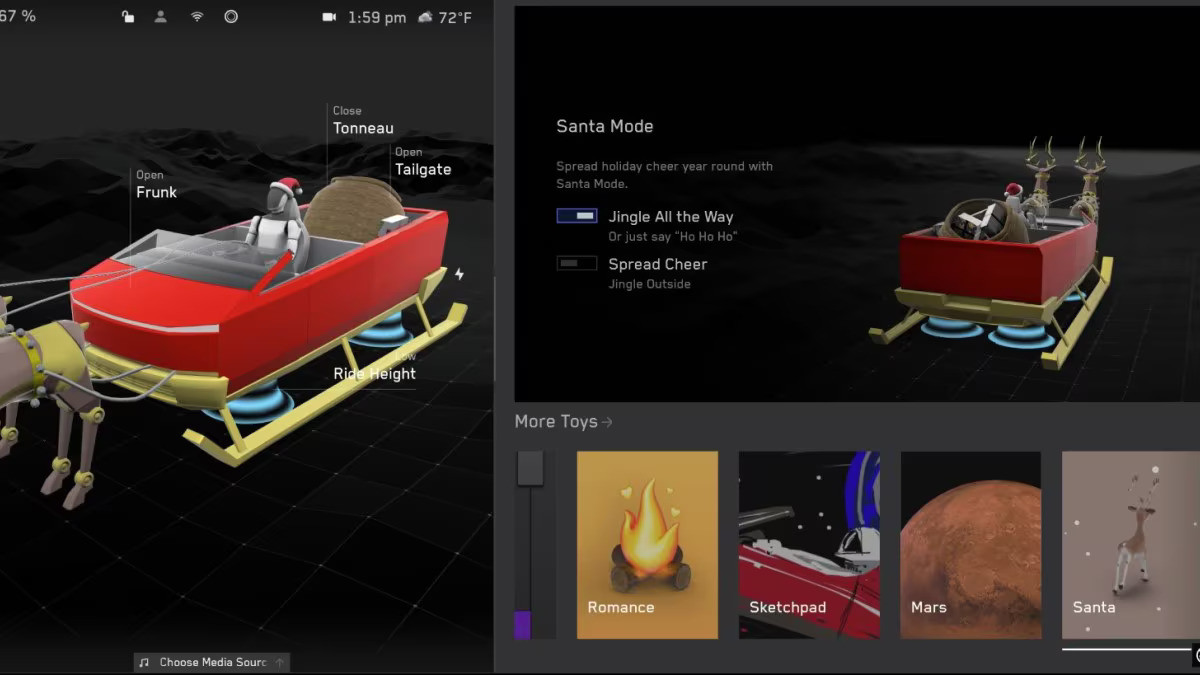The width and height of the screenshot is (1200, 675).
Task: Click the weather cloud icon
Action: (425, 17)
